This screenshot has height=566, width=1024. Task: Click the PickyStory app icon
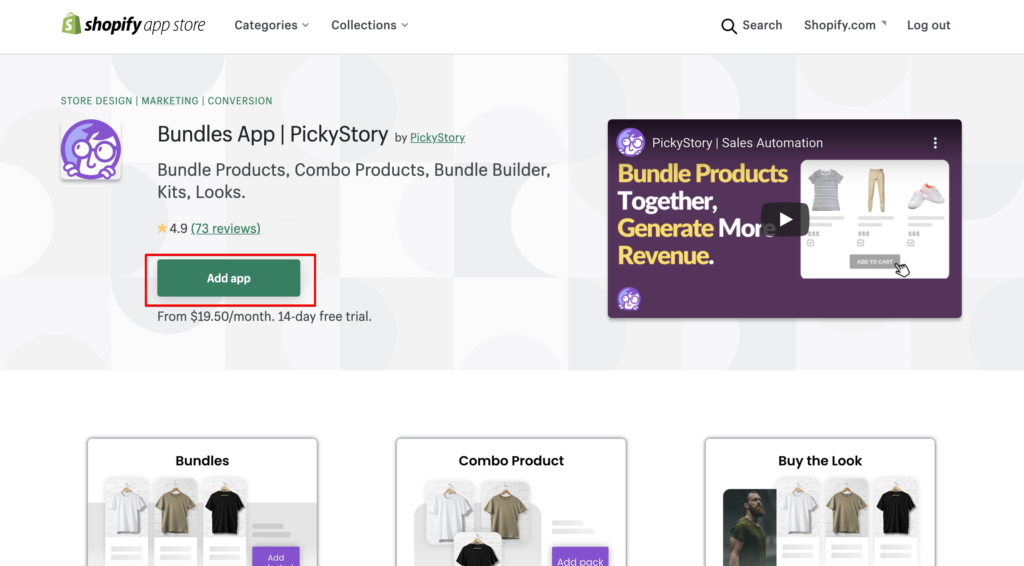click(x=91, y=149)
